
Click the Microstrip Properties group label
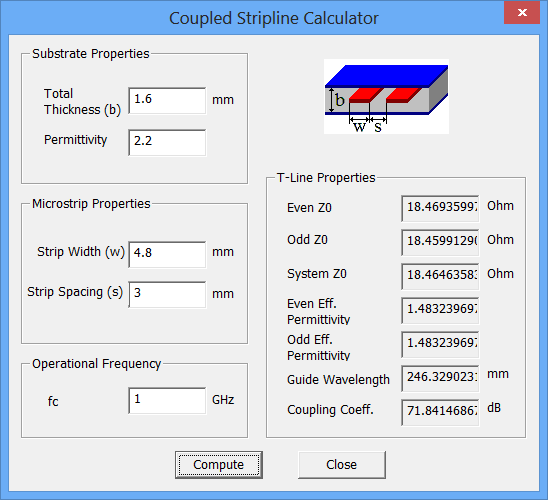[x=91, y=204]
